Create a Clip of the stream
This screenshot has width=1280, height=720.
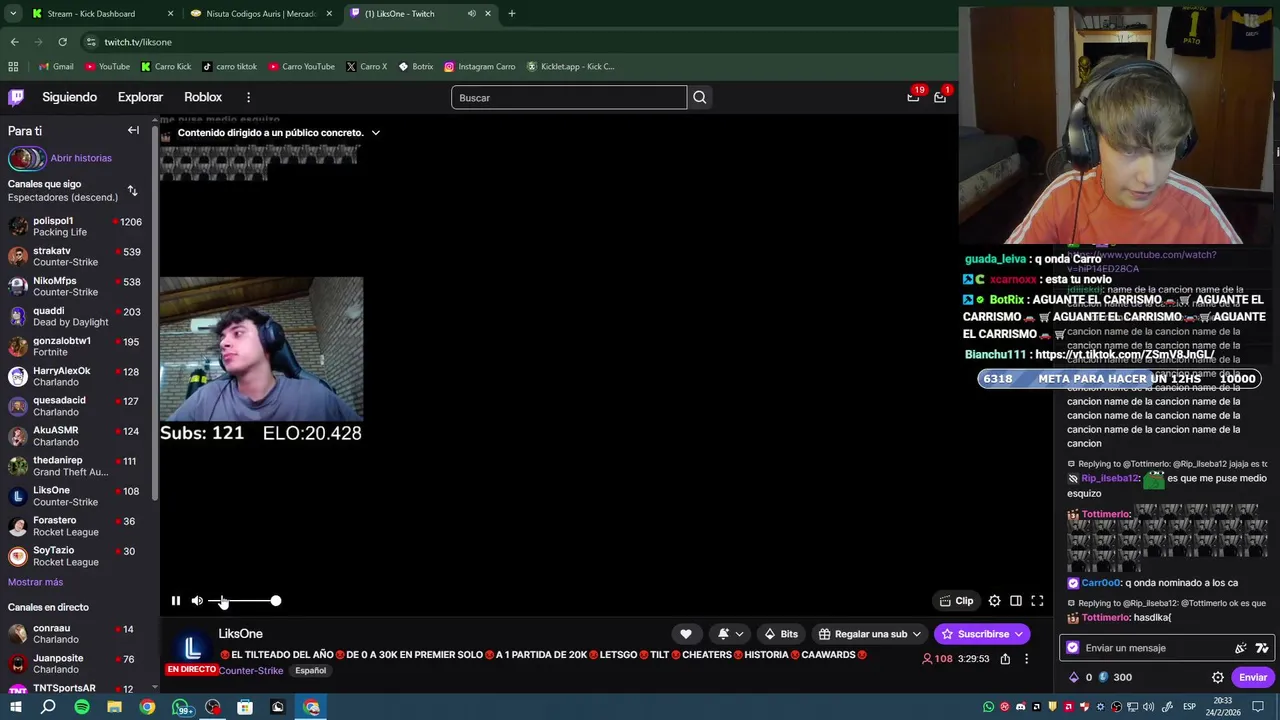[957, 601]
